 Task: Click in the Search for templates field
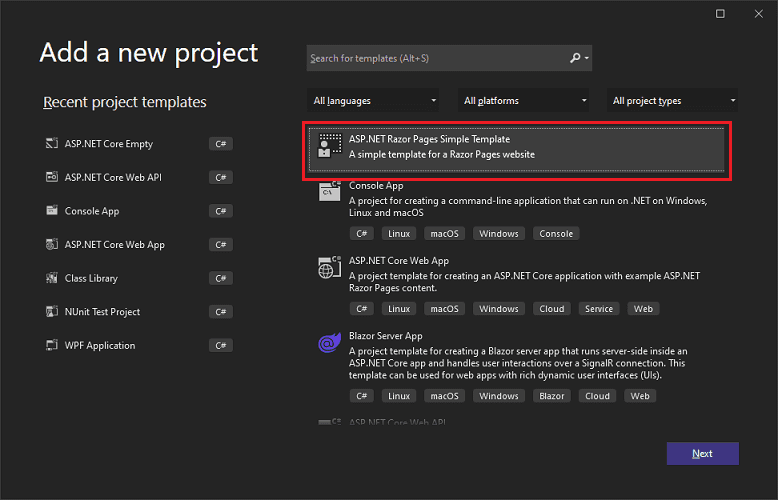436,58
